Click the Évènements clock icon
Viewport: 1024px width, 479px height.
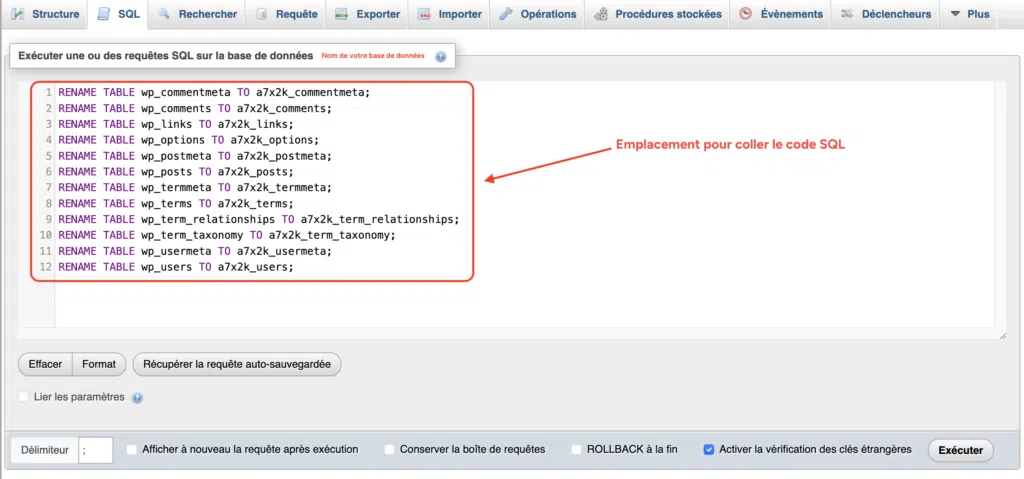tap(746, 14)
